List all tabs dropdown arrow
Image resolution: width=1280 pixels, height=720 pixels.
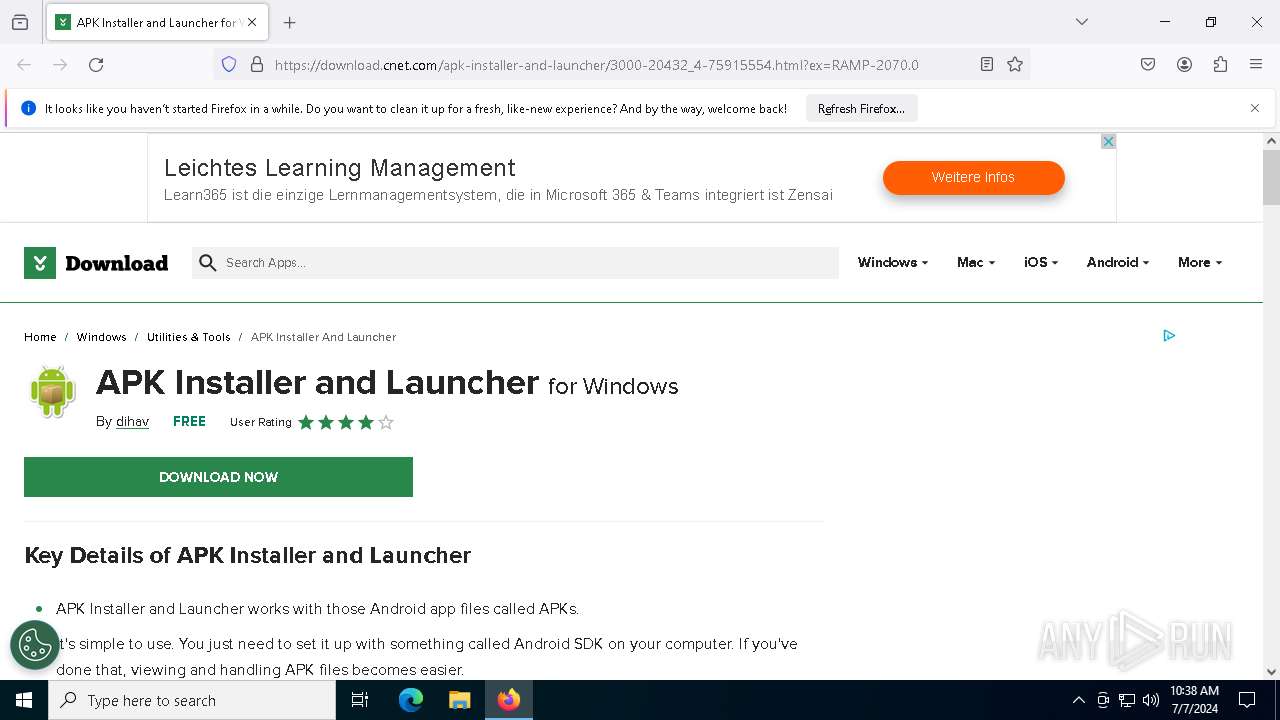pos(1082,22)
